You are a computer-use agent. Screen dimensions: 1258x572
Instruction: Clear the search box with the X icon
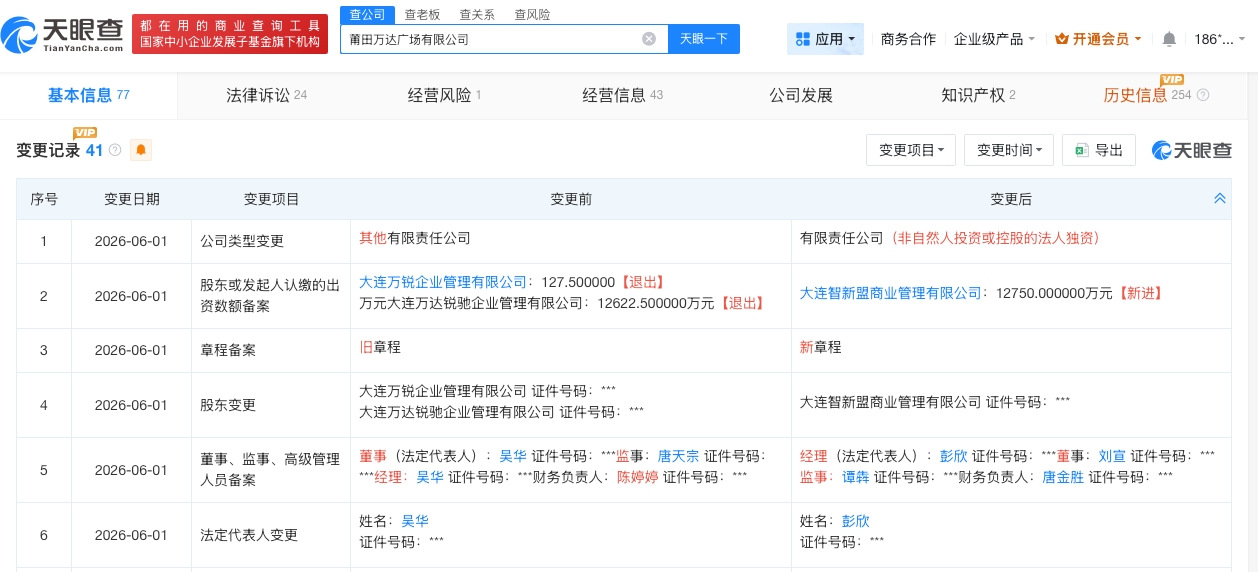pyautogui.click(x=649, y=39)
